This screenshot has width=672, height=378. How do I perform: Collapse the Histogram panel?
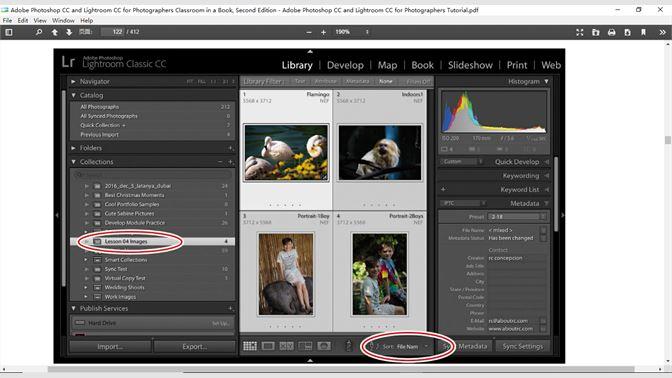tap(546, 81)
